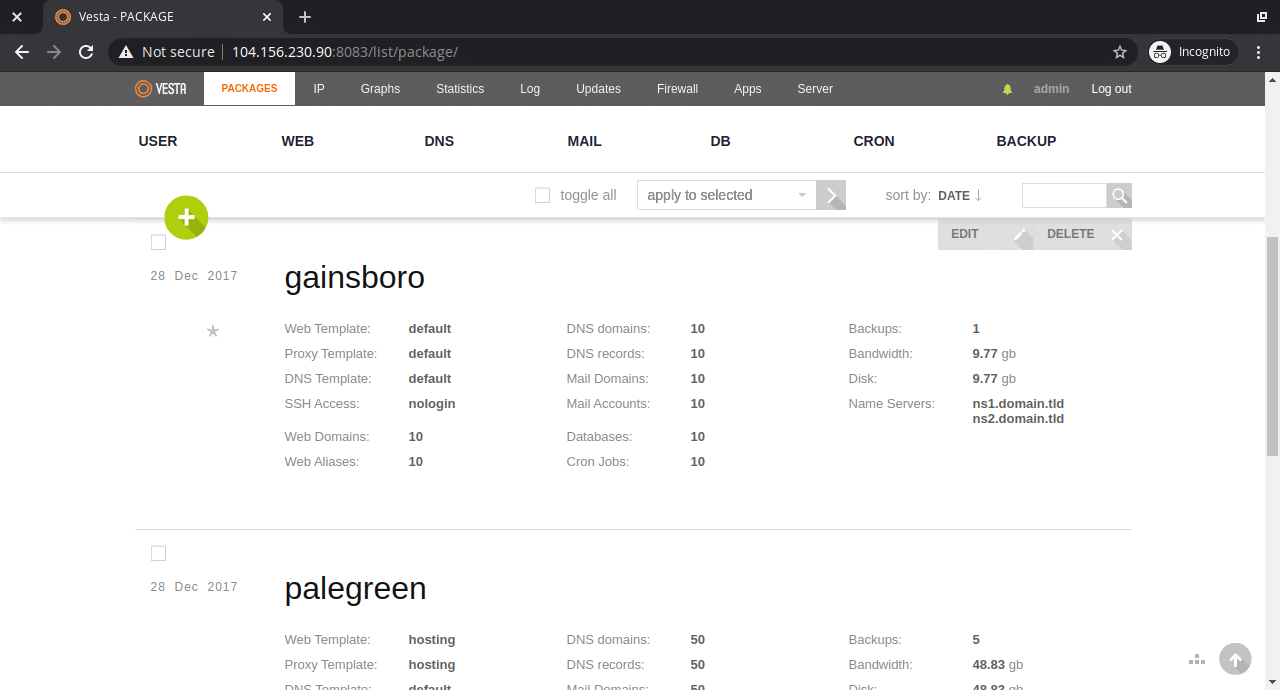Click the scroll-to-top arrow button
This screenshot has height=690, width=1280.
pos(1235,659)
